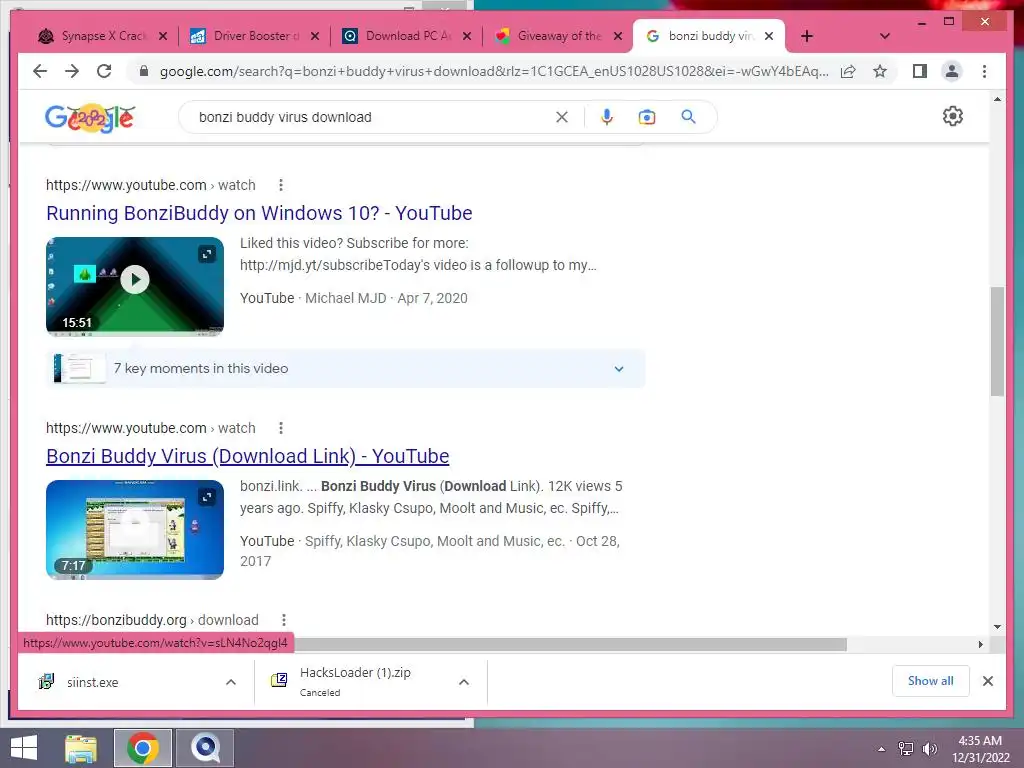The height and width of the screenshot is (768, 1024).
Task: Click the horizontal scrollbar thumb
Action: pyautogui.click(x=570, y=645)
